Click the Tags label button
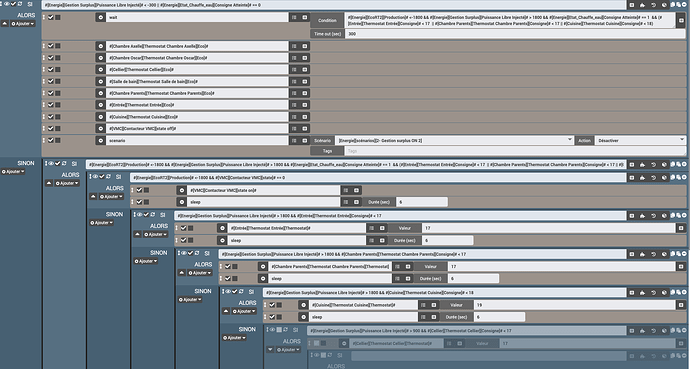The height and width of the screenshot is (369, 690). (327, 151)
